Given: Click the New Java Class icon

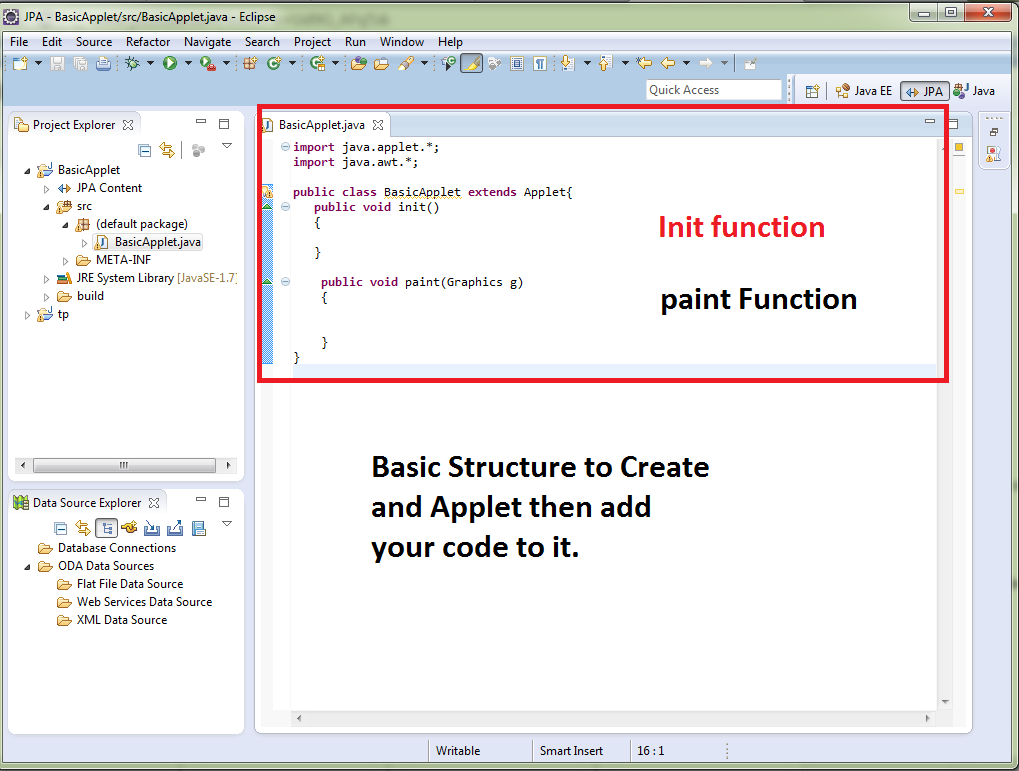Looking at the screenshot, I should (274, 63).
